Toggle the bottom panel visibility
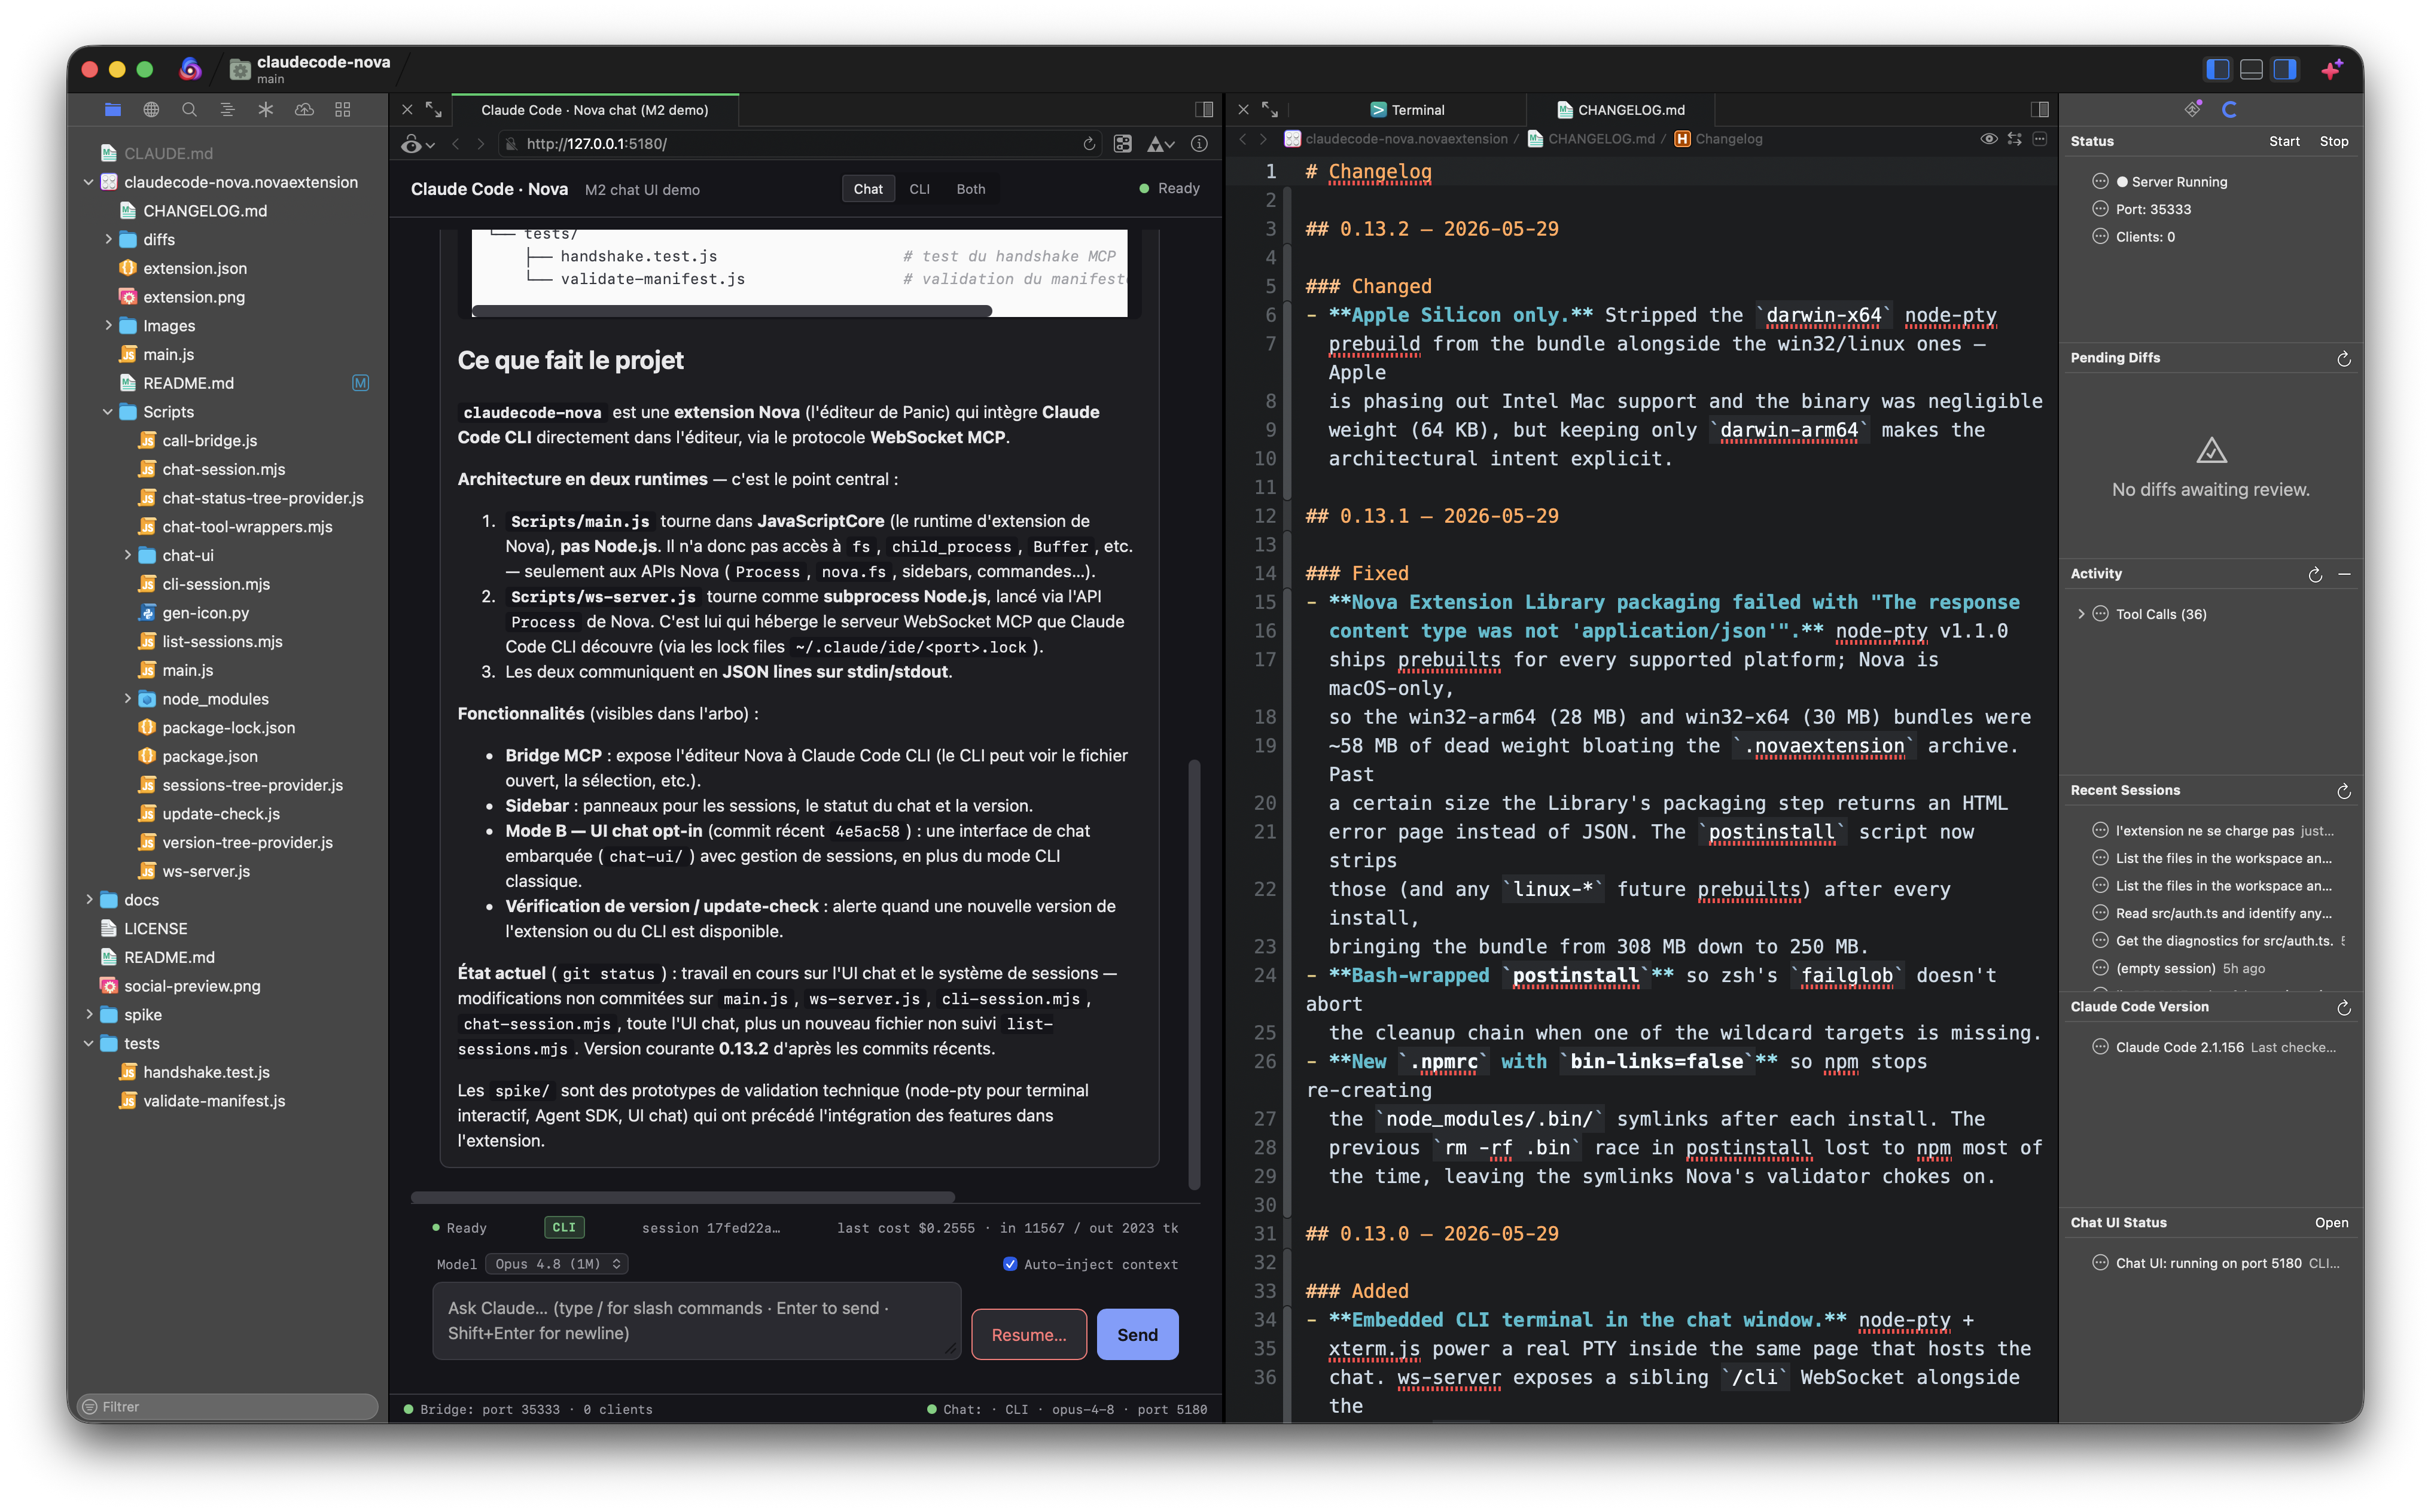2431x1512 pixels. (x=2251, y=69)
